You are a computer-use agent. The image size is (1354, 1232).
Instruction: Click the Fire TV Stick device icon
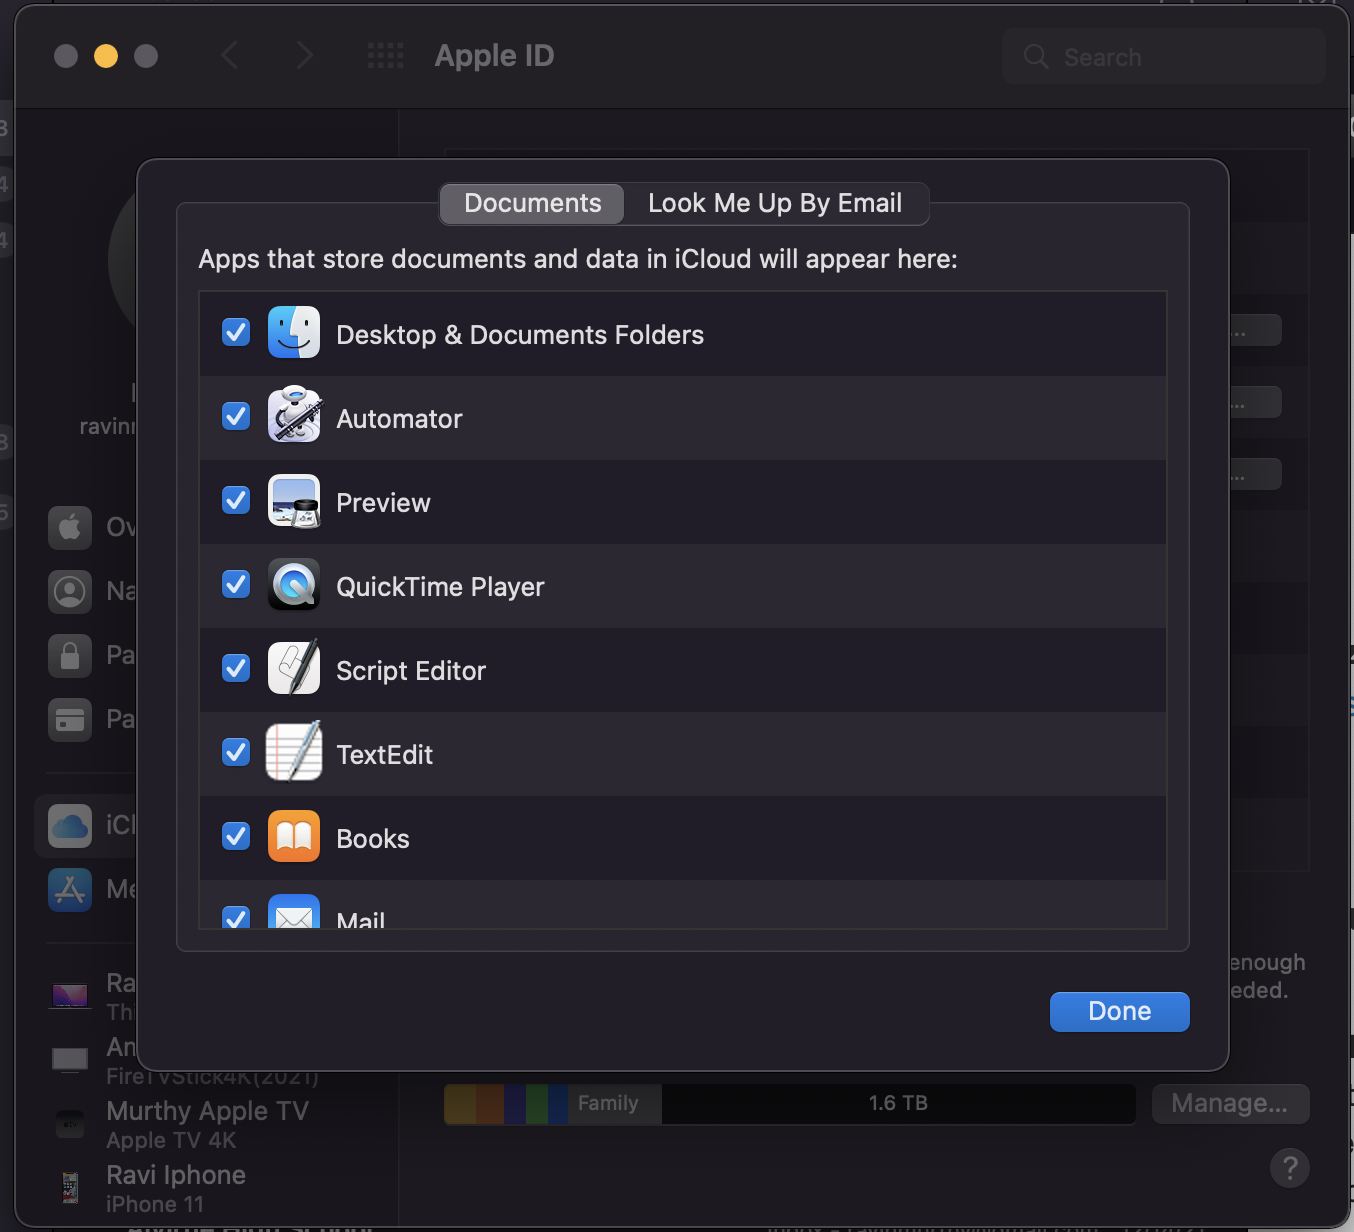tap(70, 1060)
